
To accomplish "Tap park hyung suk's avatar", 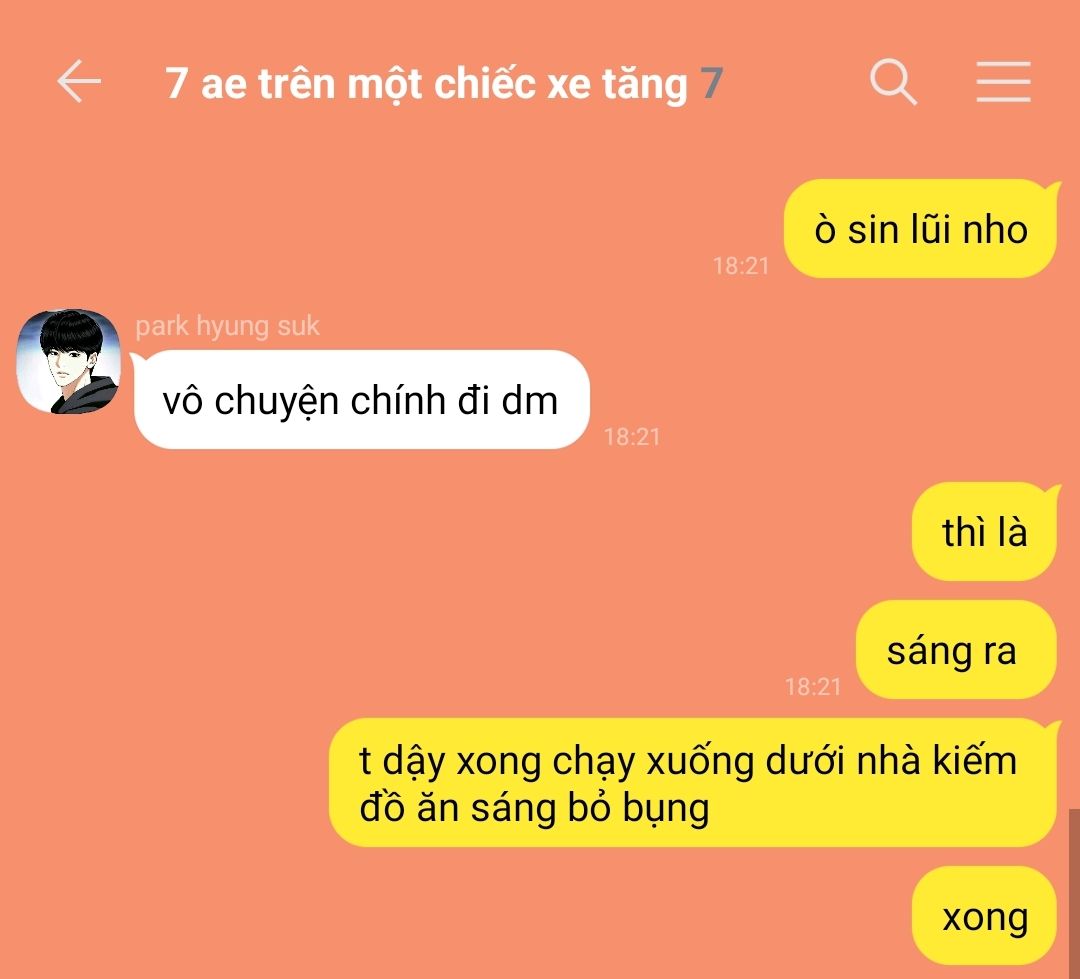I will (68, 361).
